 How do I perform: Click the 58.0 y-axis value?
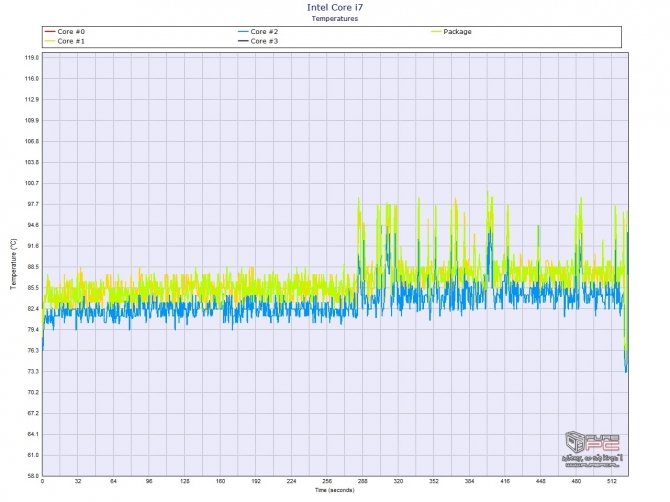coord(32,476)
